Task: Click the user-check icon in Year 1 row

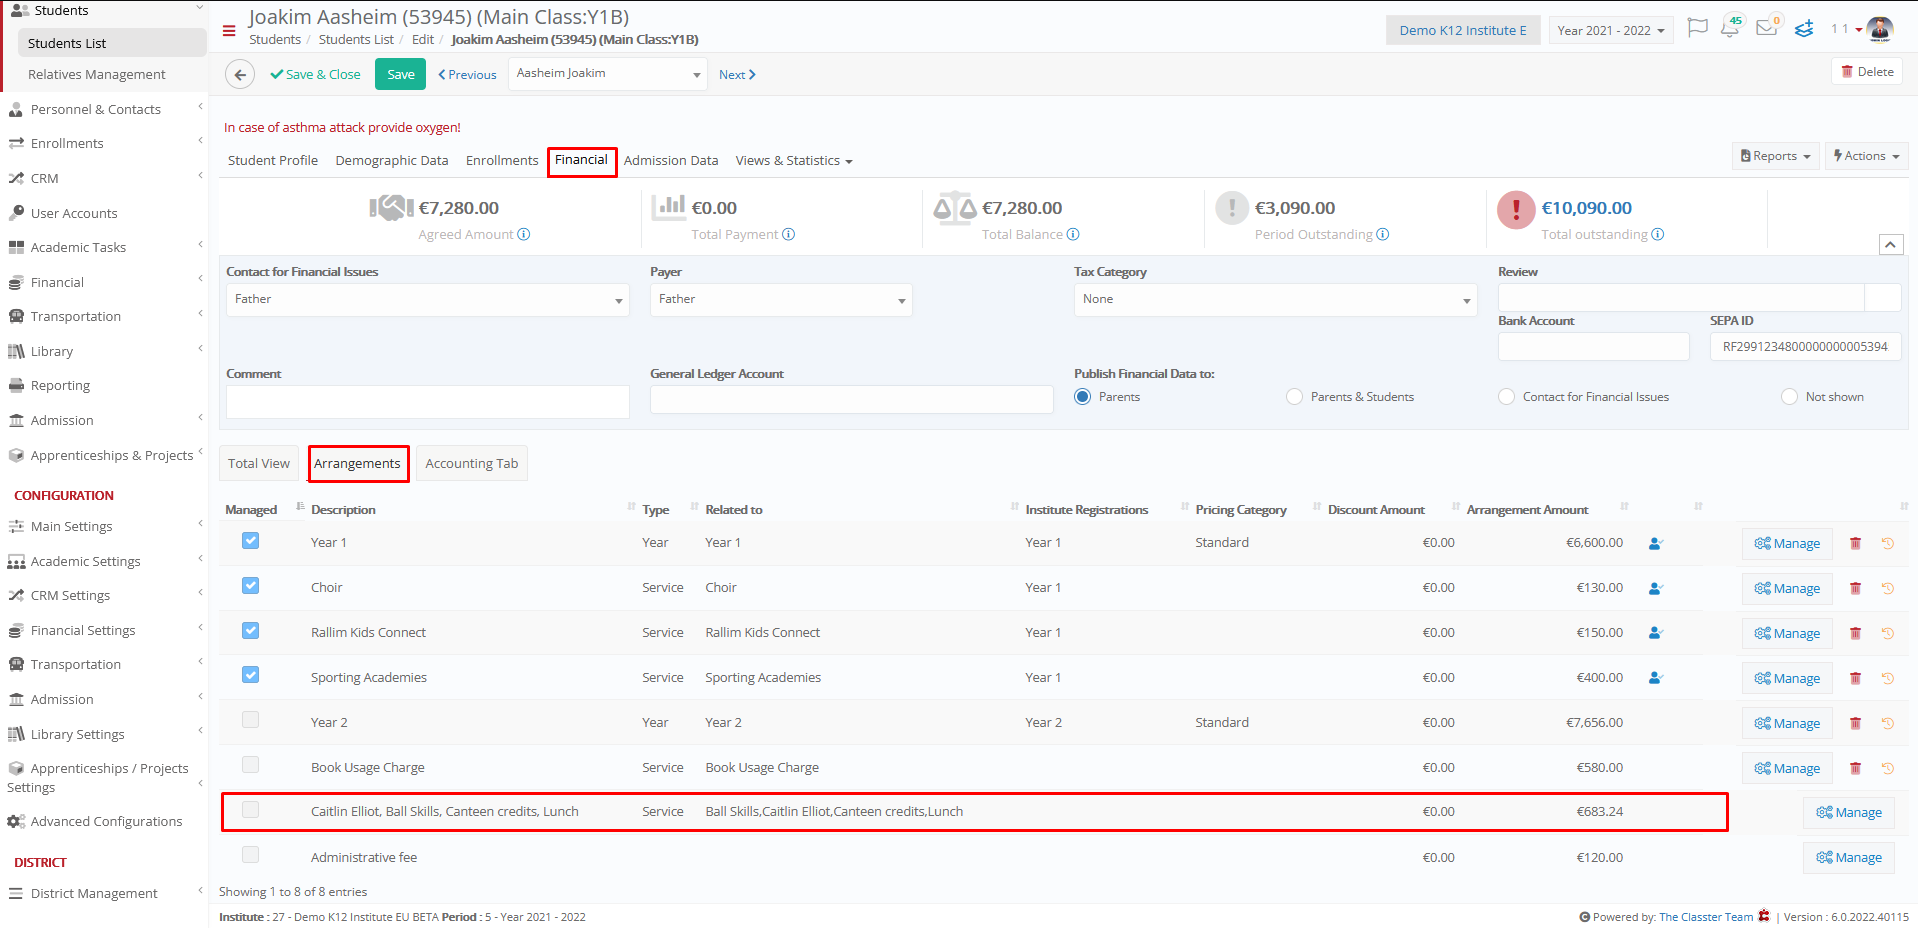Action: [x=1656, y=544]
